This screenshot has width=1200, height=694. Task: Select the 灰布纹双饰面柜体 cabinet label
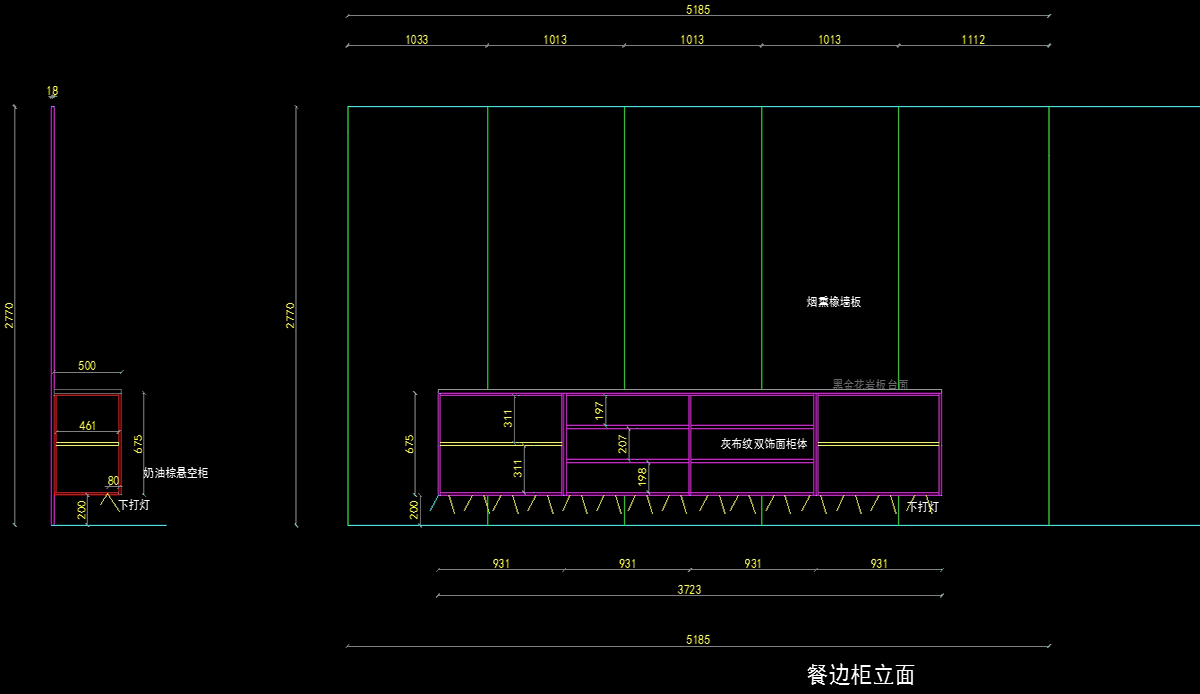[764, 443]
